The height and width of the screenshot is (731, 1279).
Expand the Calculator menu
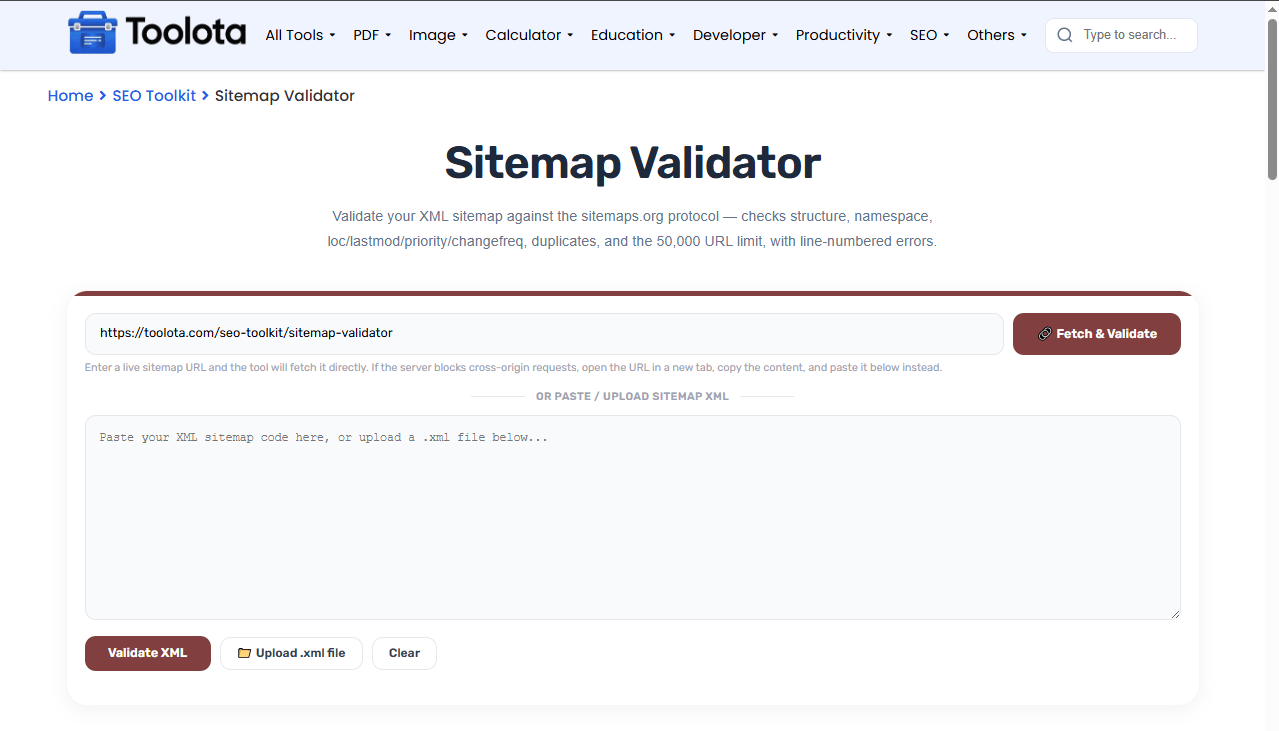(x=529, y=35)
